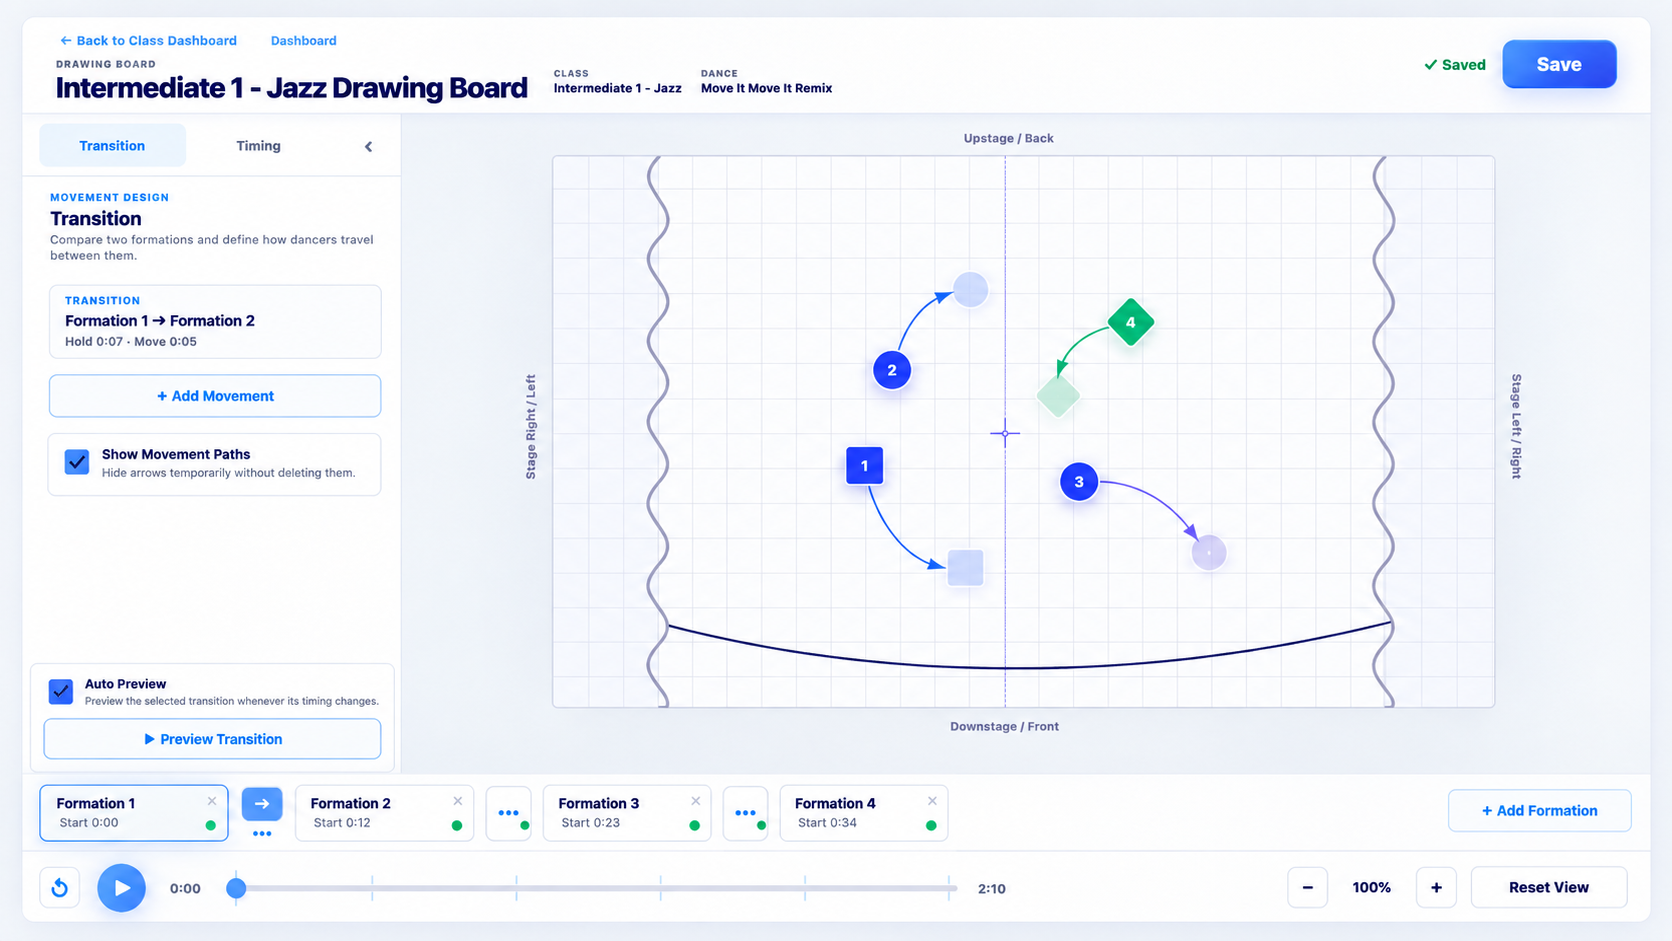Toggle Show Movement Paths checkbox

tap(77, 462)
